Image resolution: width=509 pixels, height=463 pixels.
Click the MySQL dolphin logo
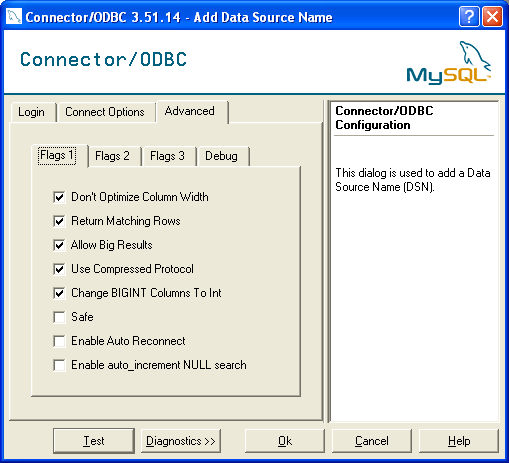[x=449, y=63]
